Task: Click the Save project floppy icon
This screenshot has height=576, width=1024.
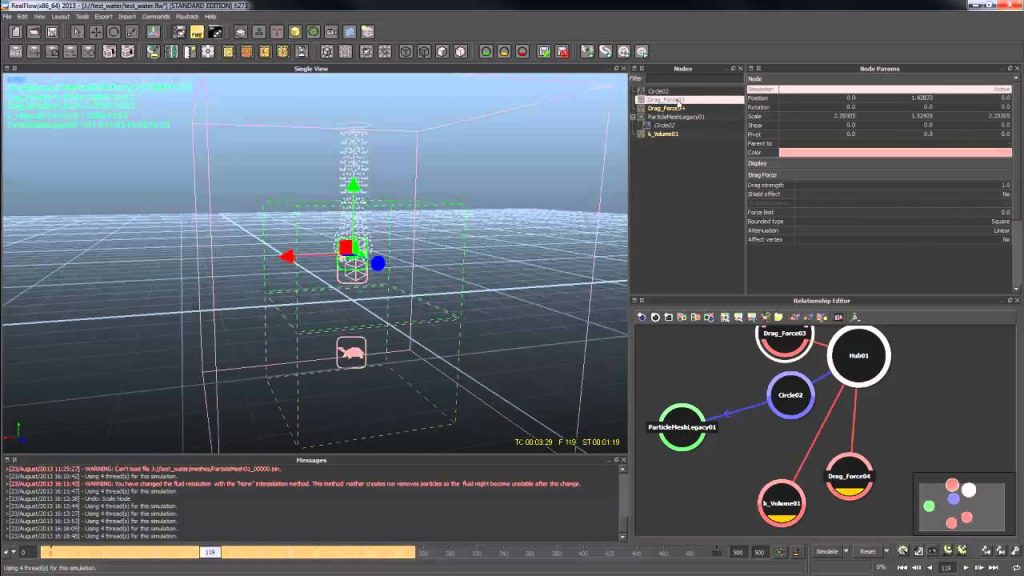Action: point(52,32)
